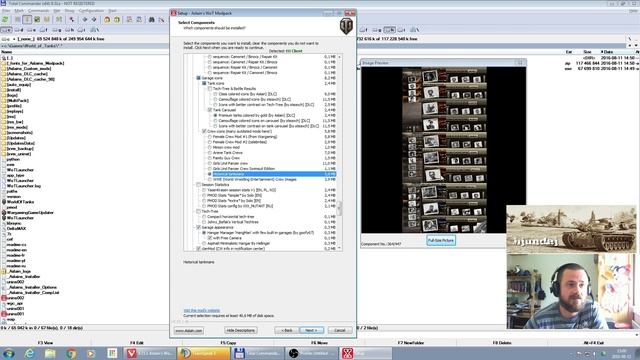Select the WargamingGameUpdater file in left panel
640x360 pixels.
pyautogui.click(x=30, y=213)
